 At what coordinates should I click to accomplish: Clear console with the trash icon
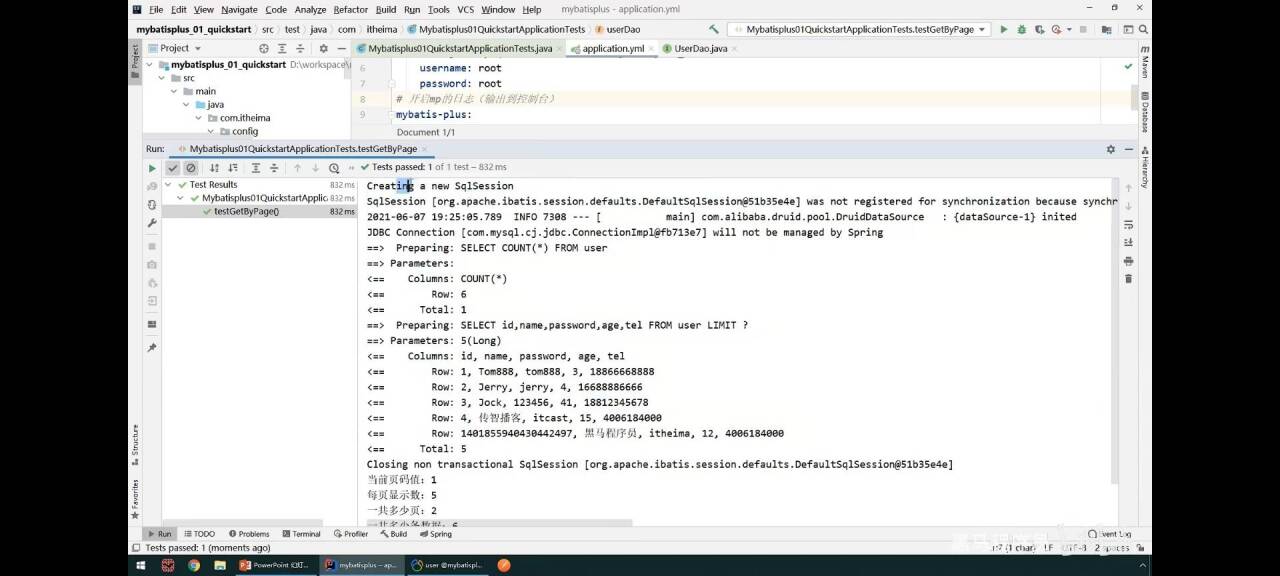click(x=1129, y=279)
